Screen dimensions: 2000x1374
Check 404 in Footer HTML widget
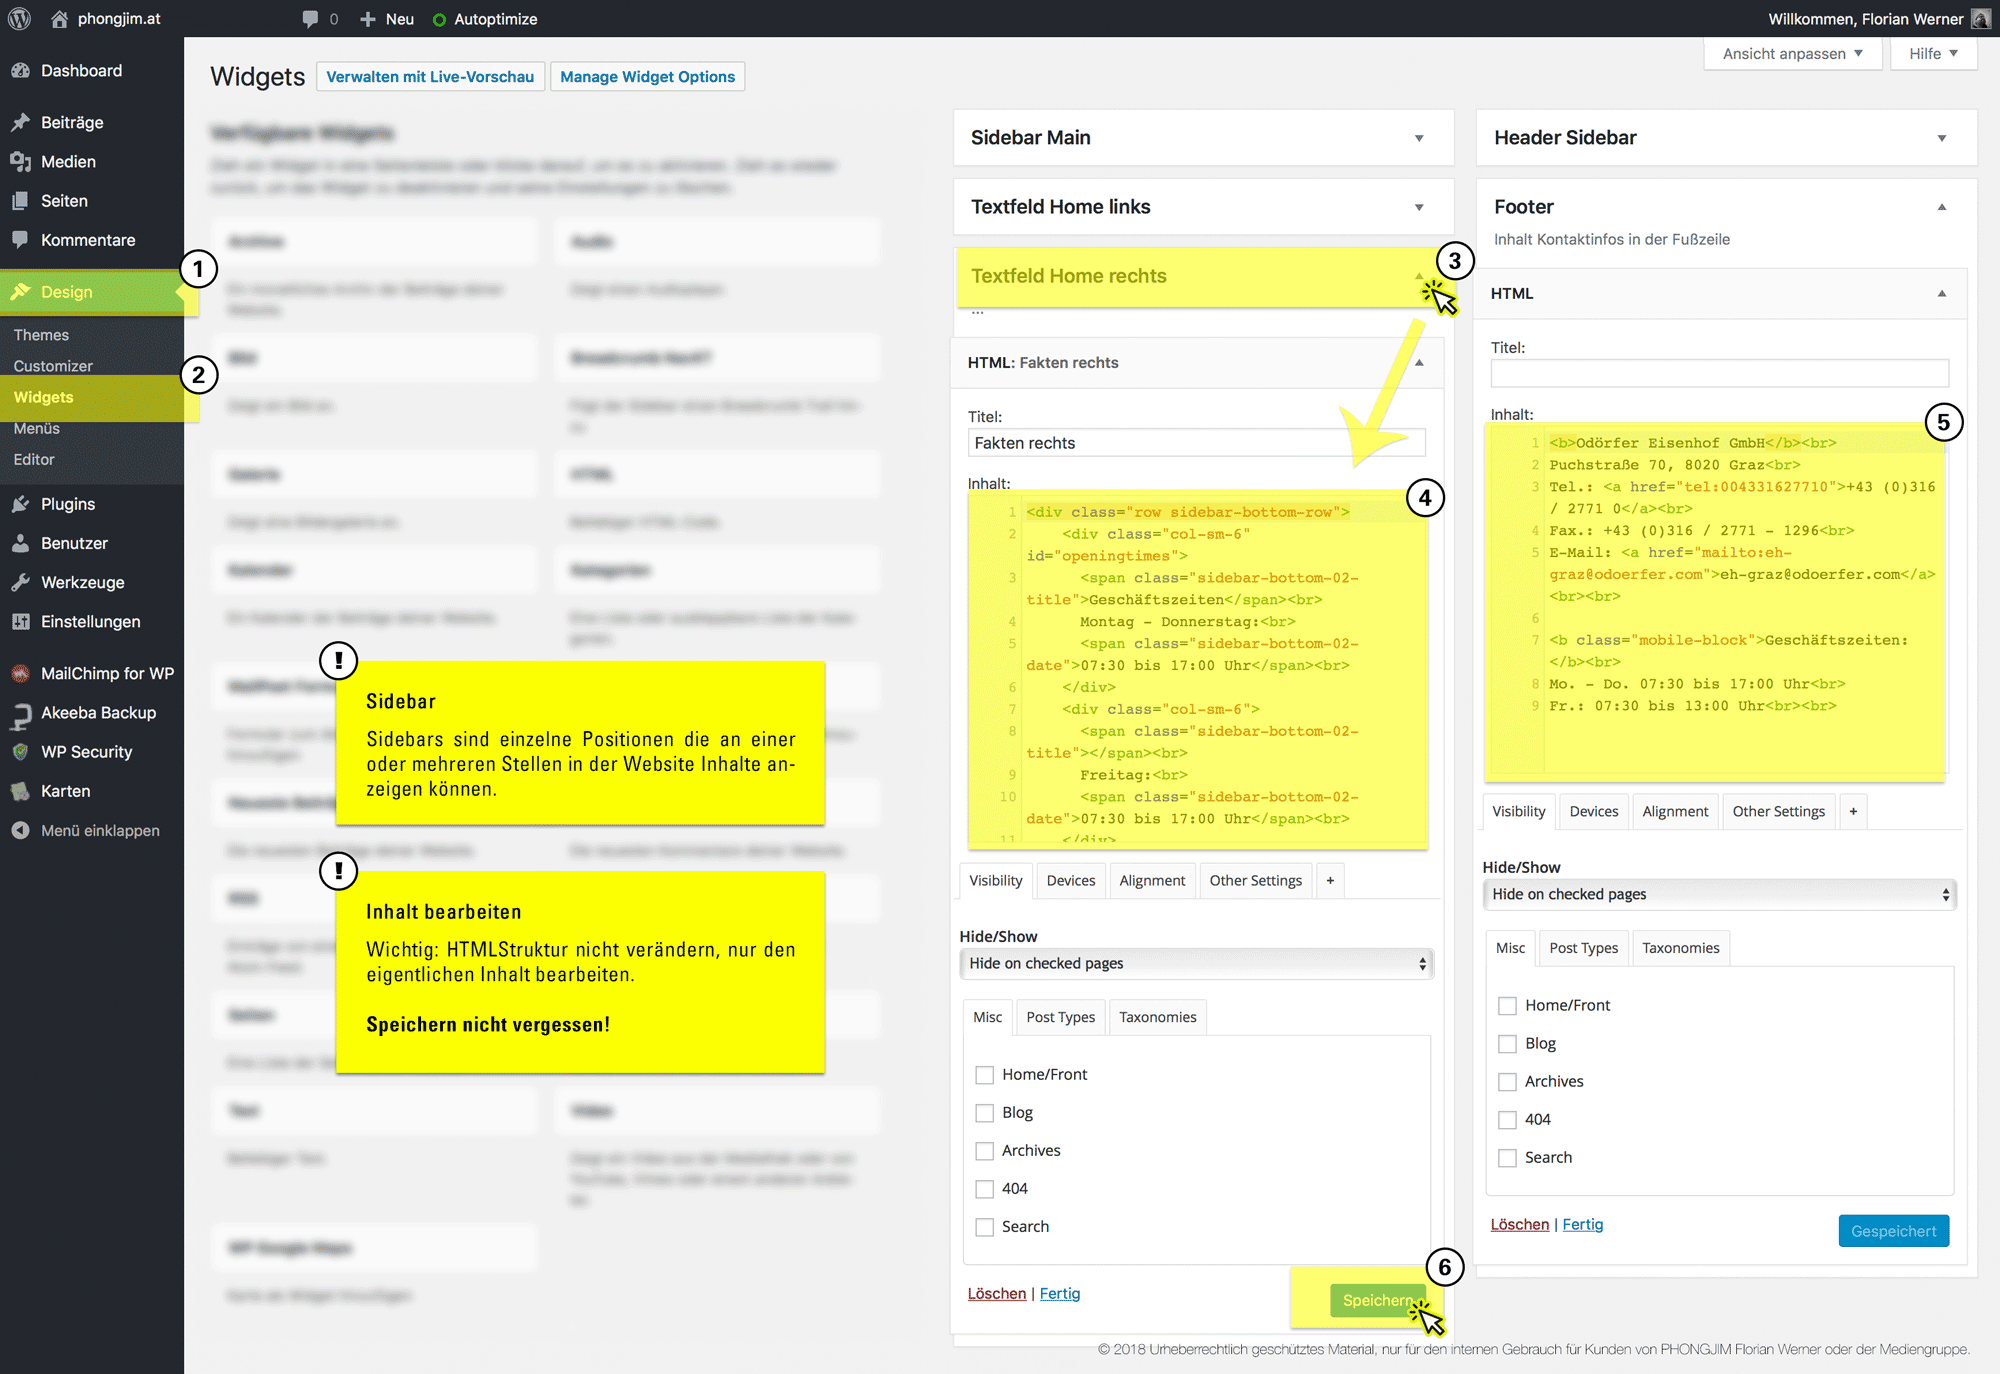click(x=1508, y=1120)
